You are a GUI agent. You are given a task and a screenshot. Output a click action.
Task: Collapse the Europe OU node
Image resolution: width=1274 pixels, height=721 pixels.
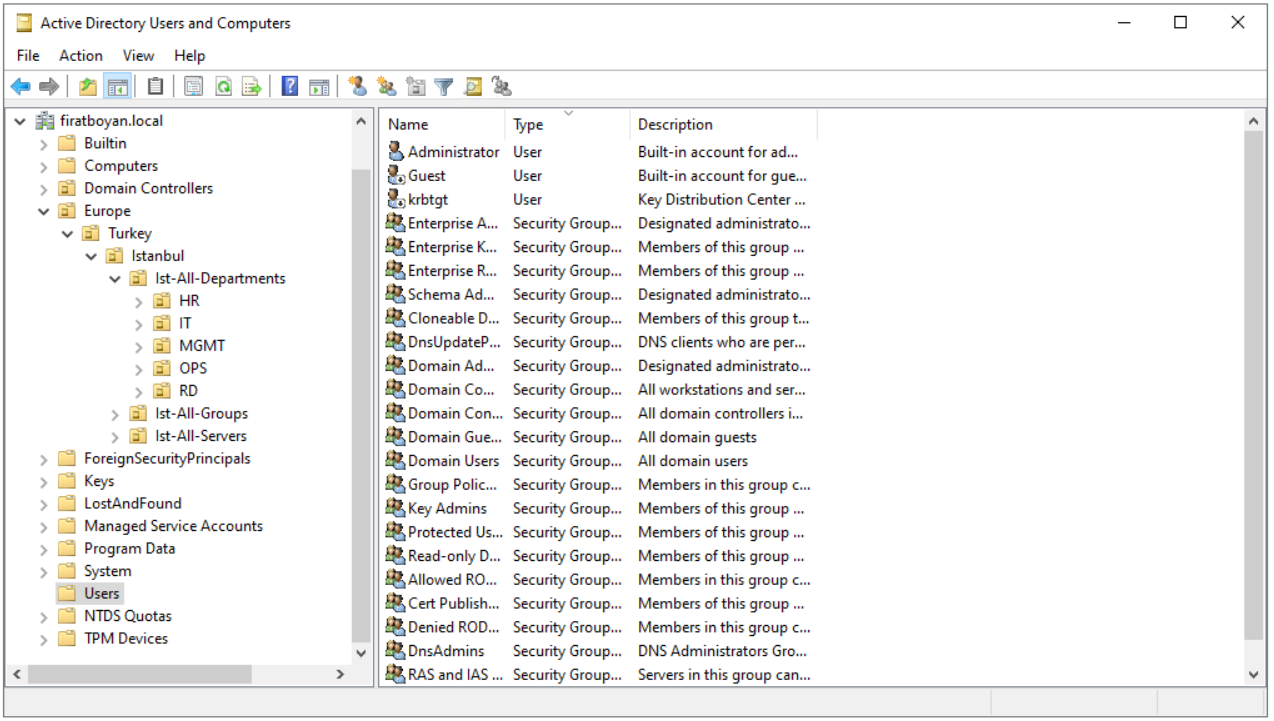[x=43, y=211]
